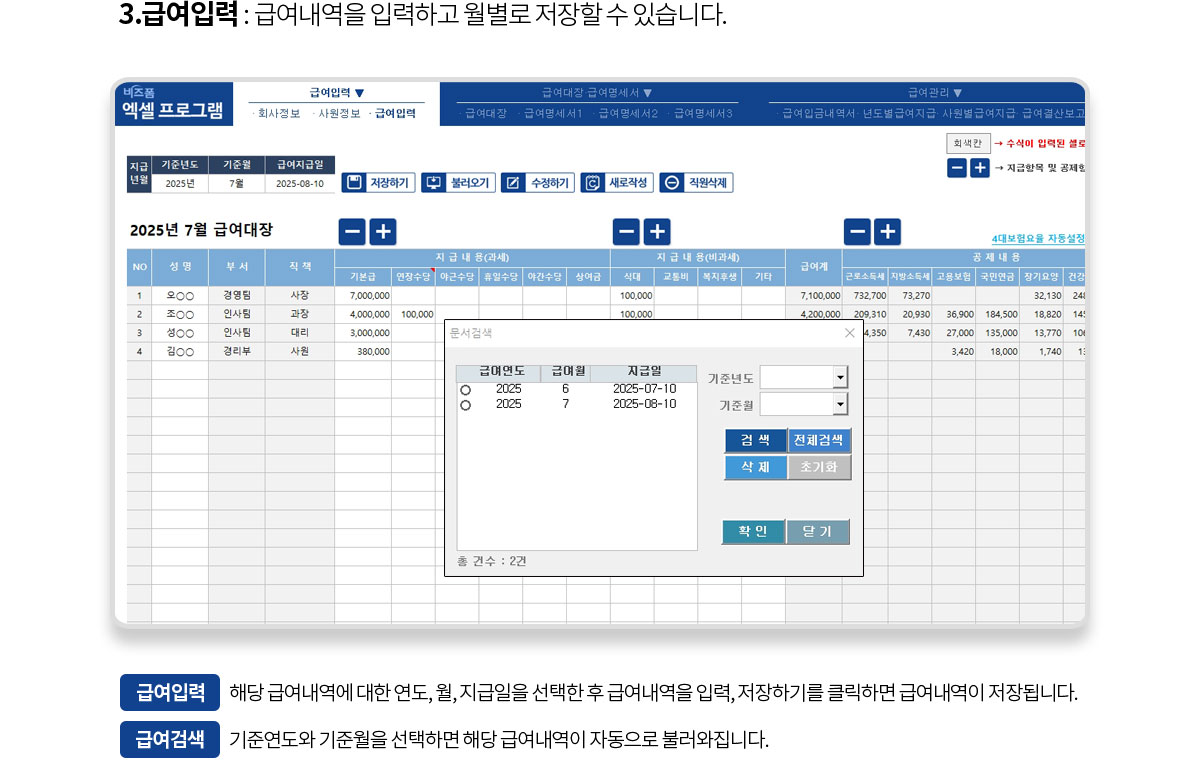Close the 문서검색 dialog with X

pyautogui.click(x=850, y=333)
